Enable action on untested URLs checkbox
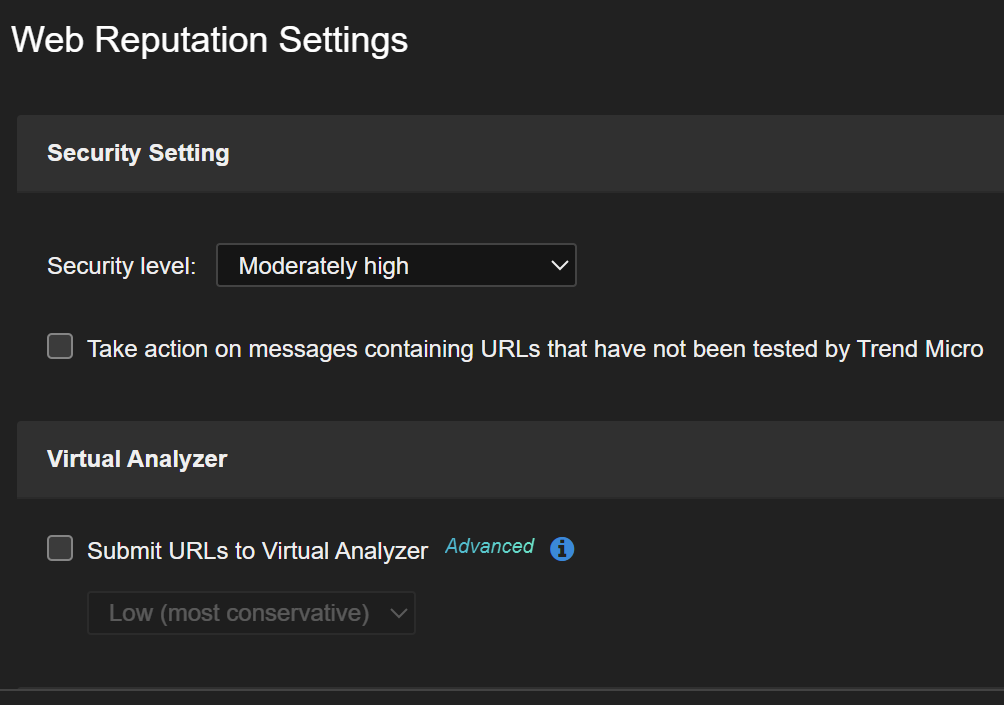Image resolution: width=1004 pixels, height=705 pixels. [x=60, y=347]
